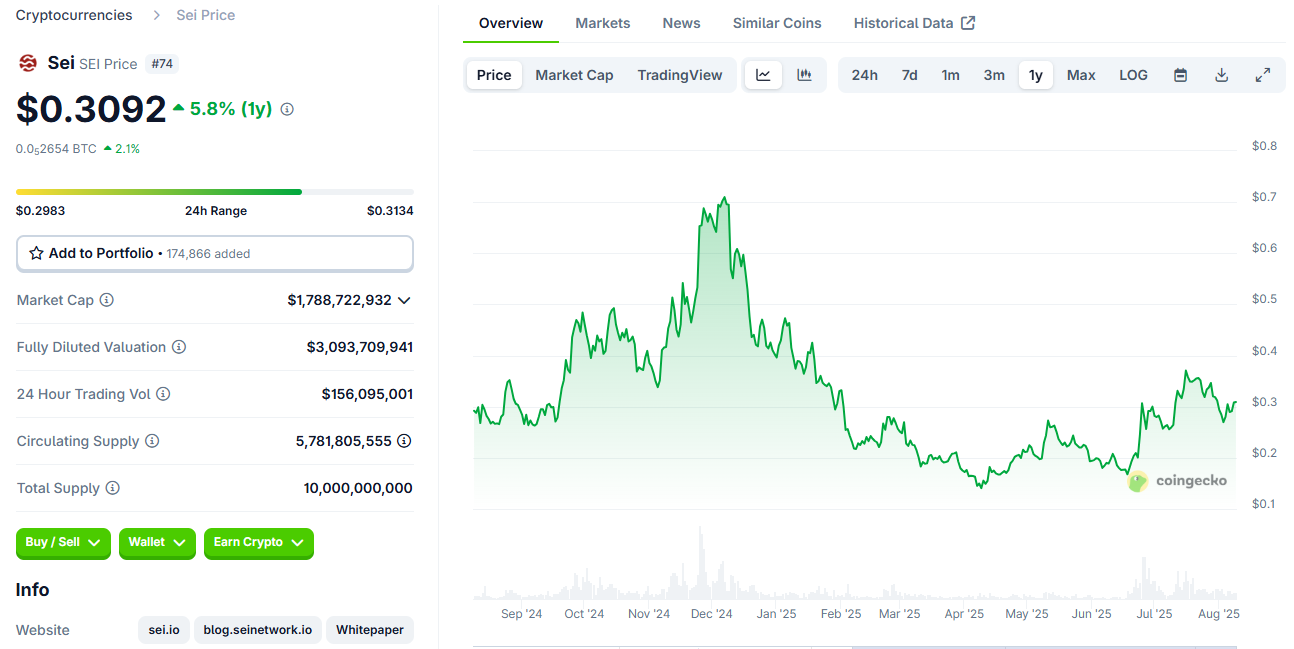Switch chart to TradingView mode

[x=680, y=75]
